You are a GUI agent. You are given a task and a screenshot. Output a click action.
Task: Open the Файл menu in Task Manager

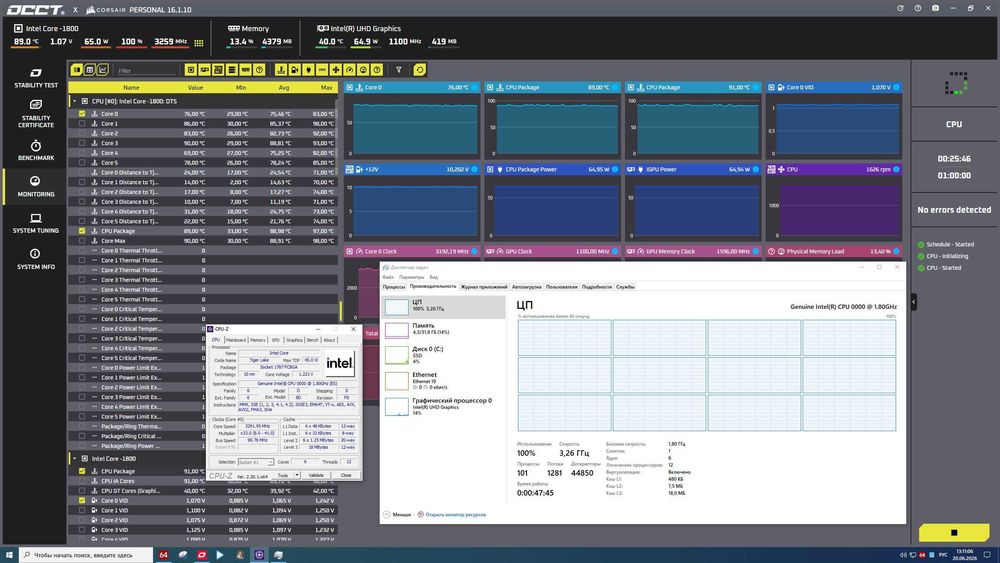click(x=388, y=277)
